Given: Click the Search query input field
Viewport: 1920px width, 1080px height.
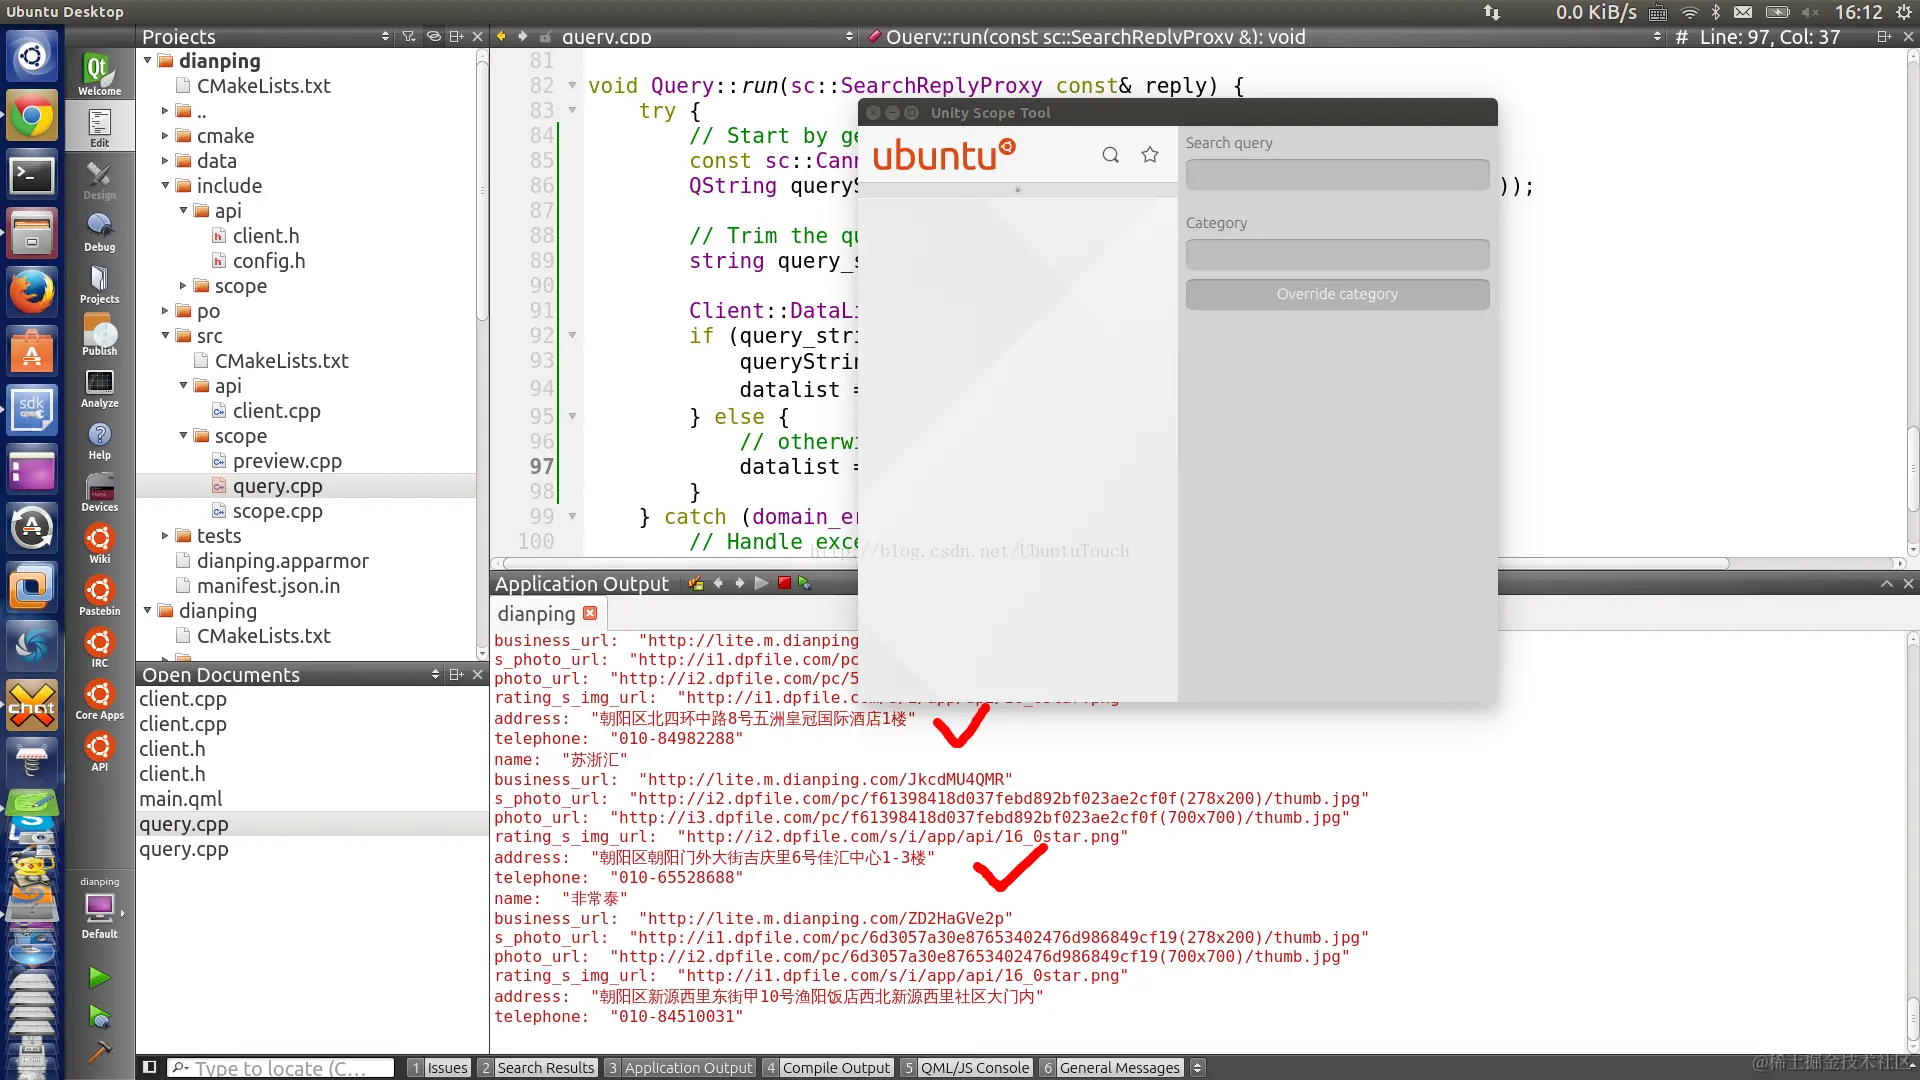Looking at the screenshot, I should [x=1337, y=175].
